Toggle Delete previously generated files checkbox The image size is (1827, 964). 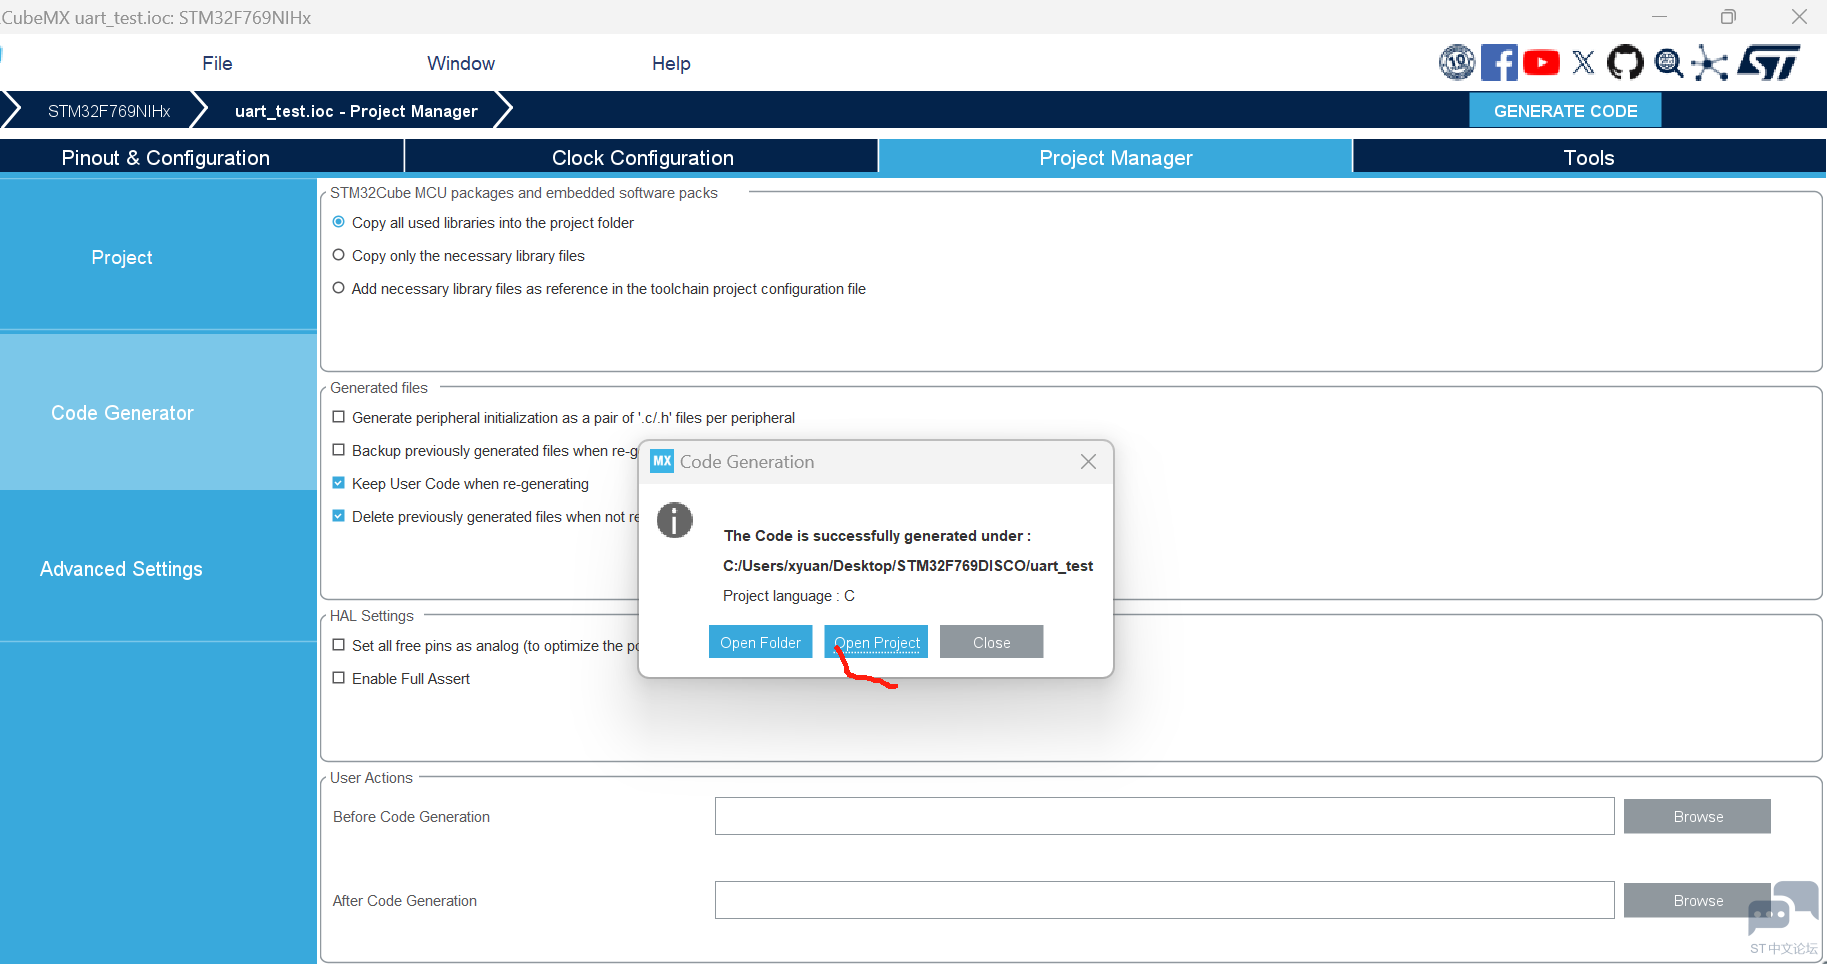pos(339,516)
